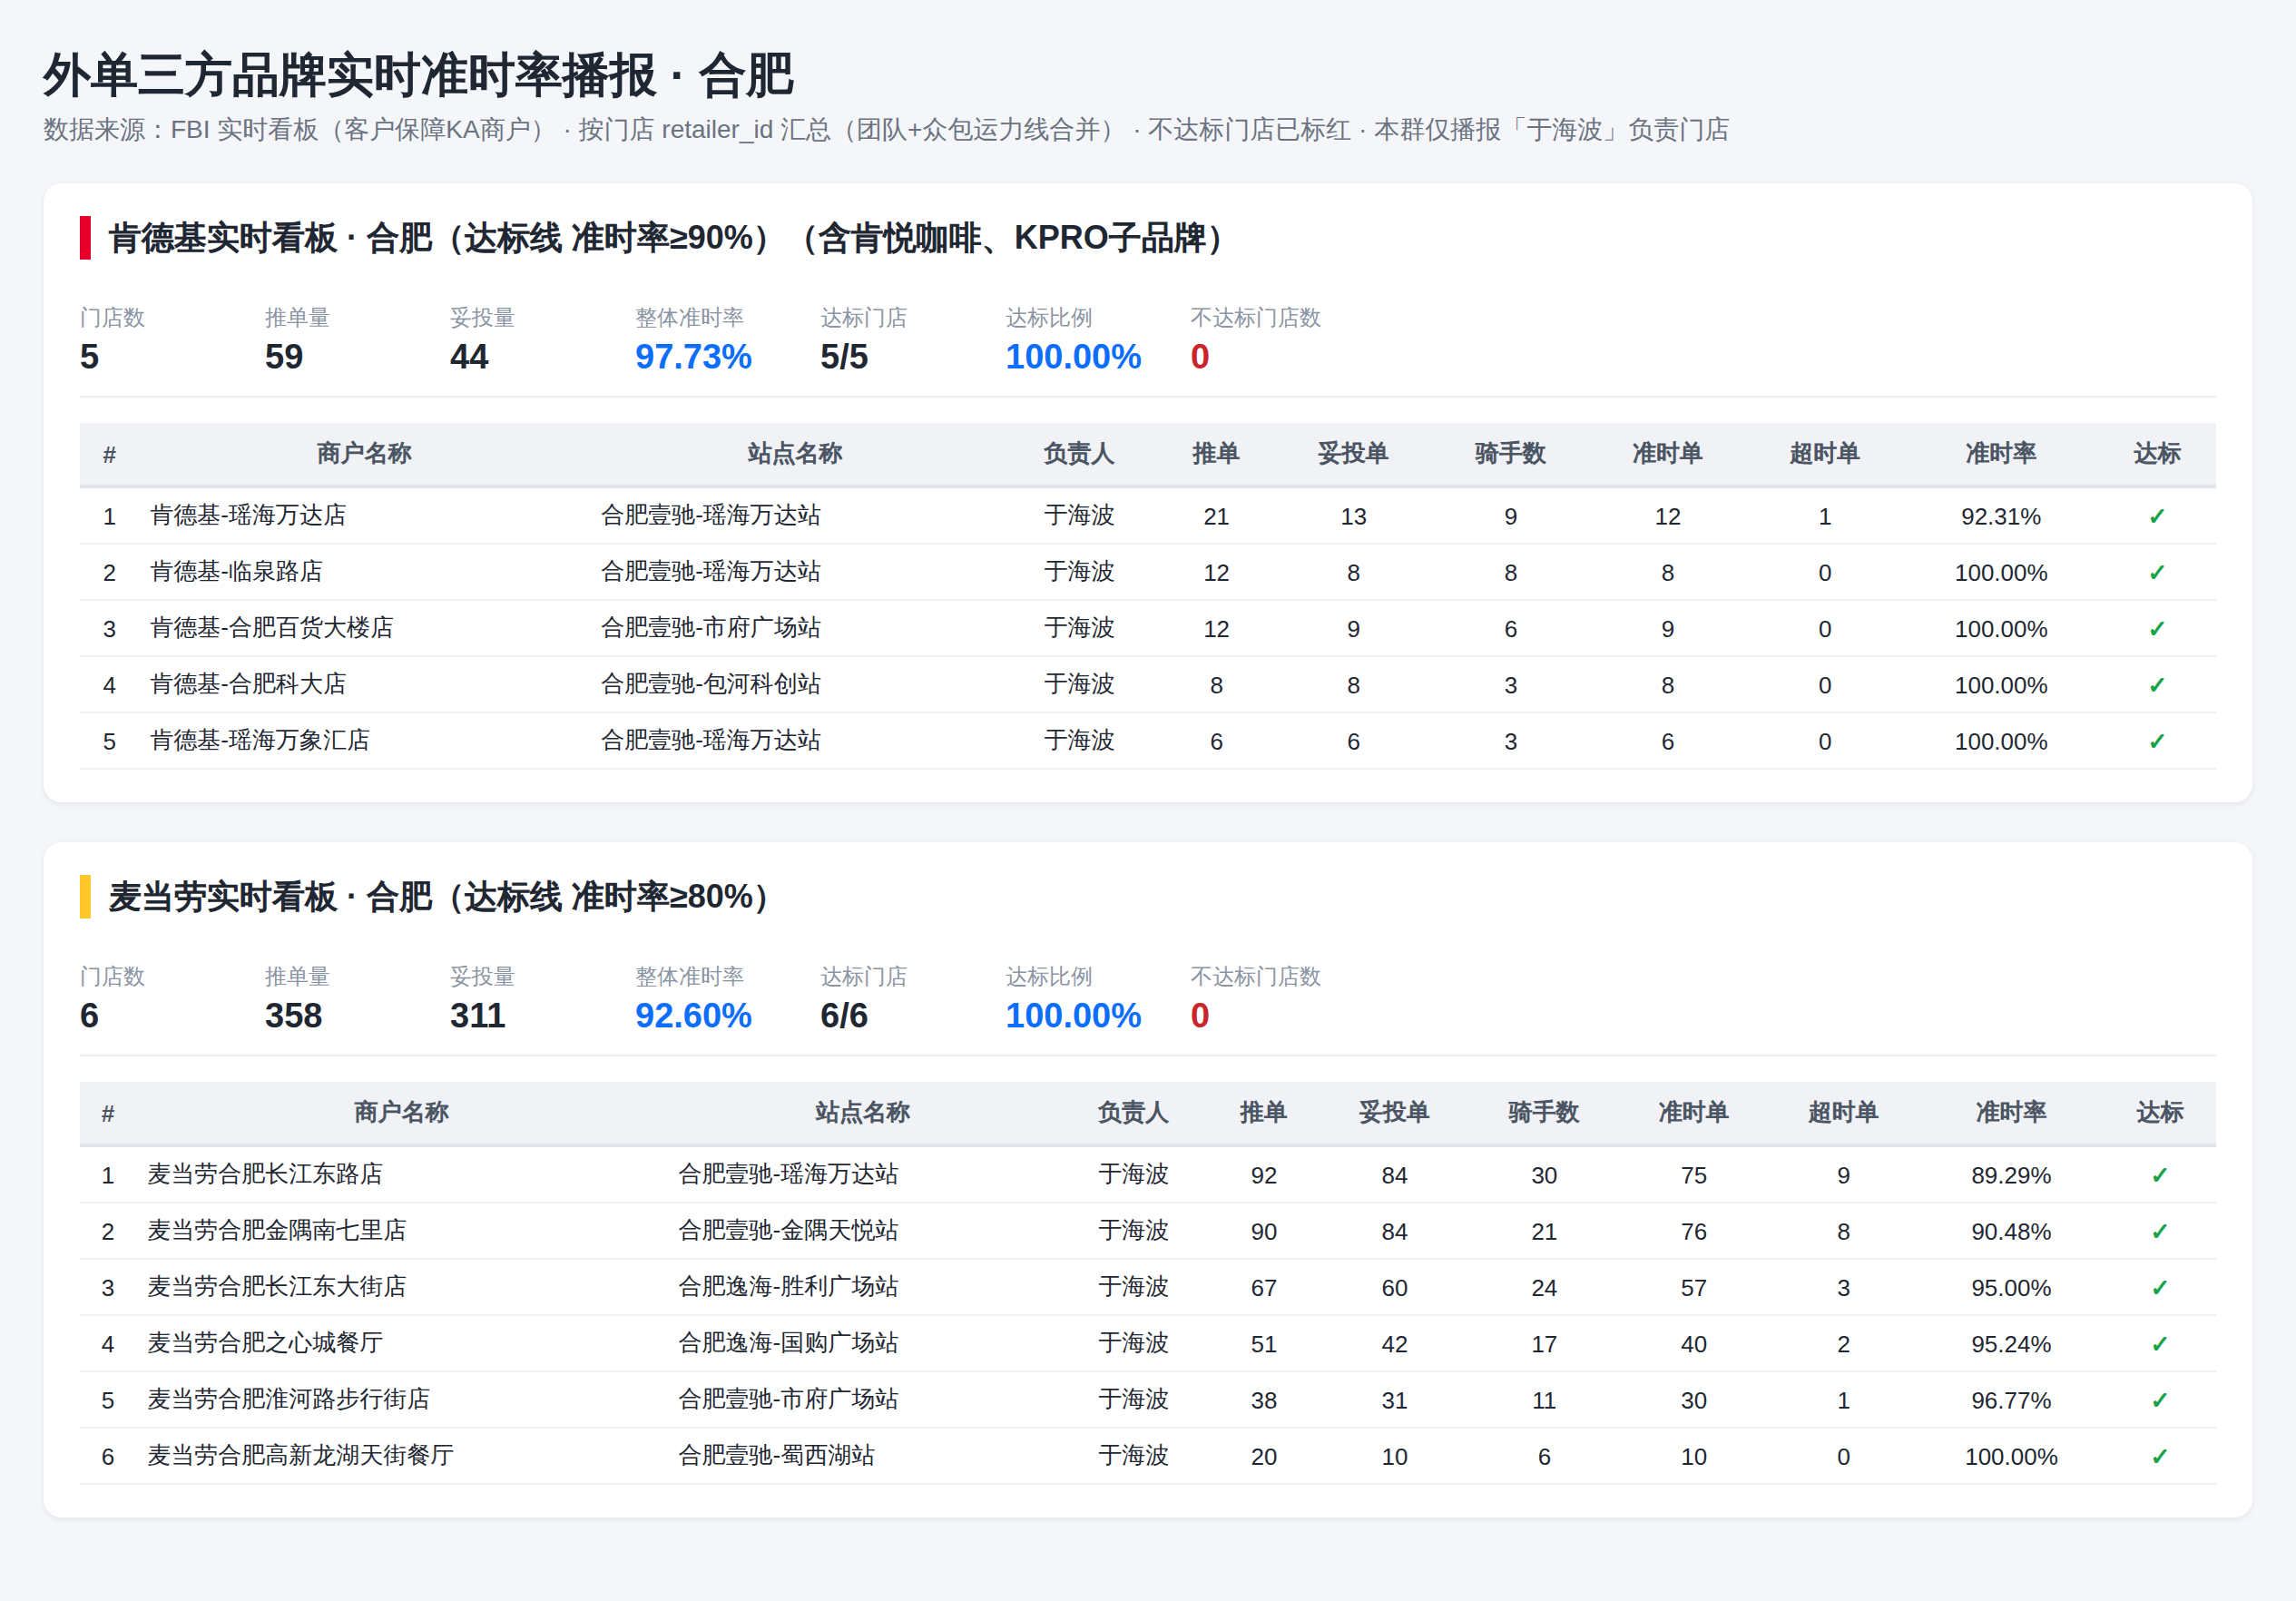This screenshot has width=2296, height=1601.
Task: Click the KFC 推单量 value 59
Action: (x=284, y=357)
